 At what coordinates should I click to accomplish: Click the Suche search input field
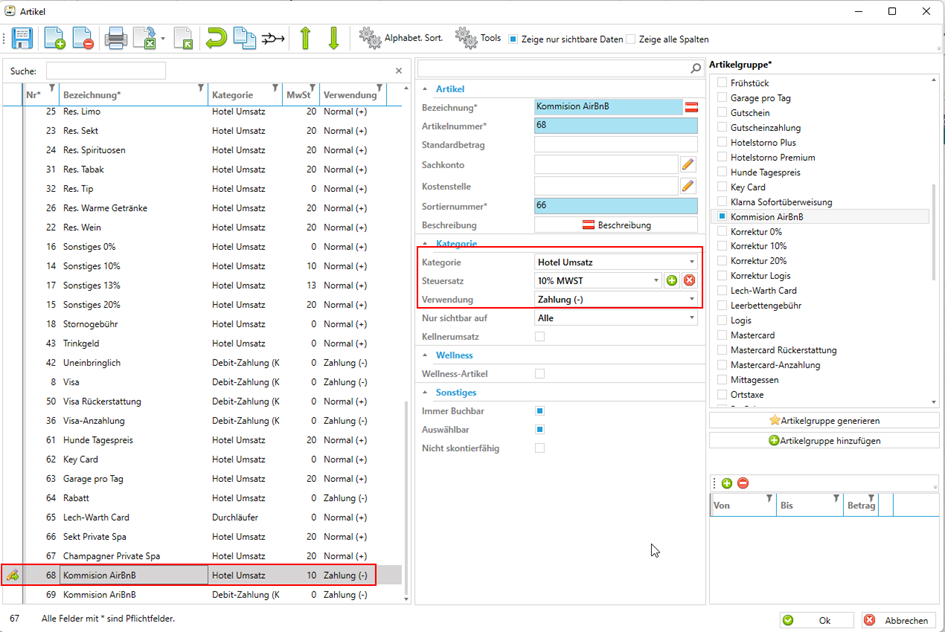(105, 71)
